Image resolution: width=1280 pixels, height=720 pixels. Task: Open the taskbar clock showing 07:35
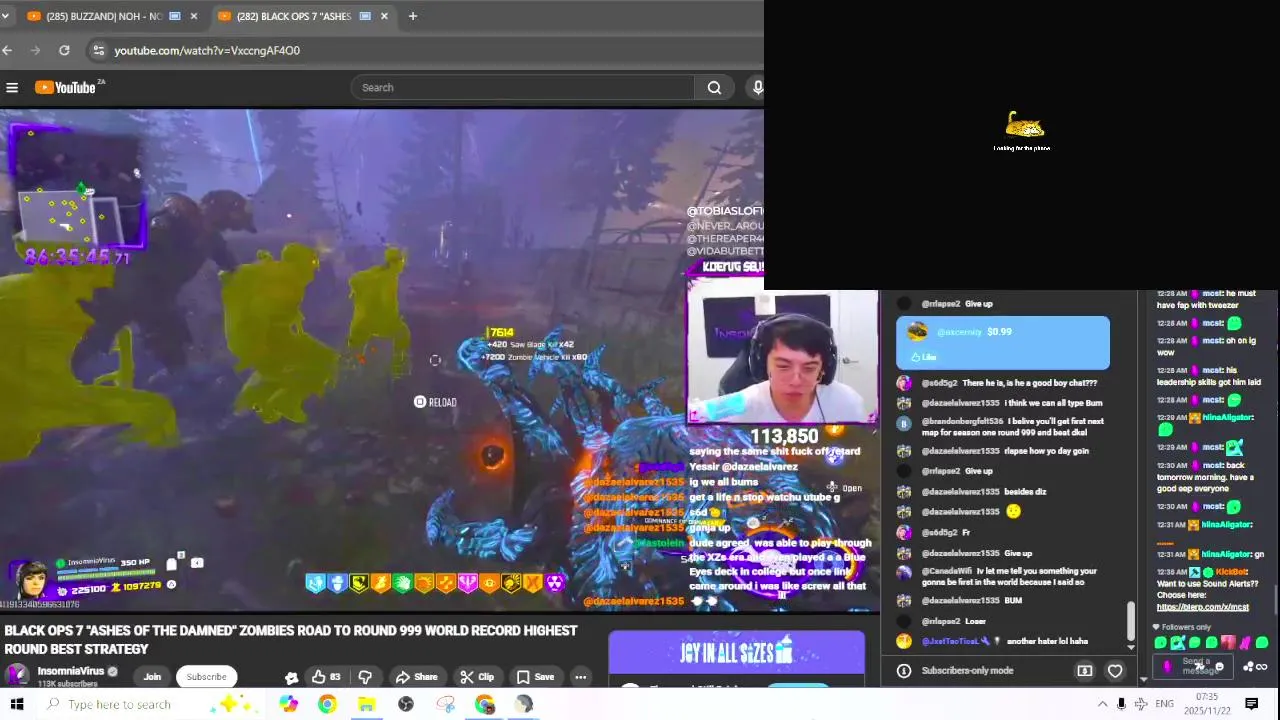pos(1207,704)
